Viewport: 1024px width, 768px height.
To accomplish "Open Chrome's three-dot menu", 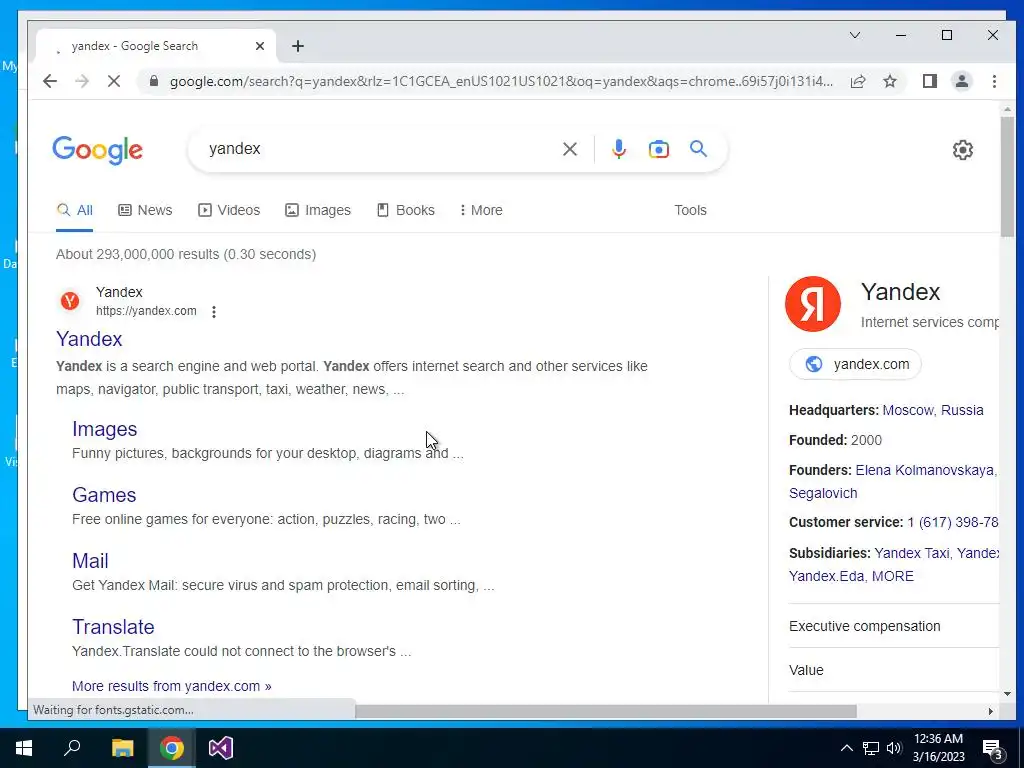I will pos(994,81).
